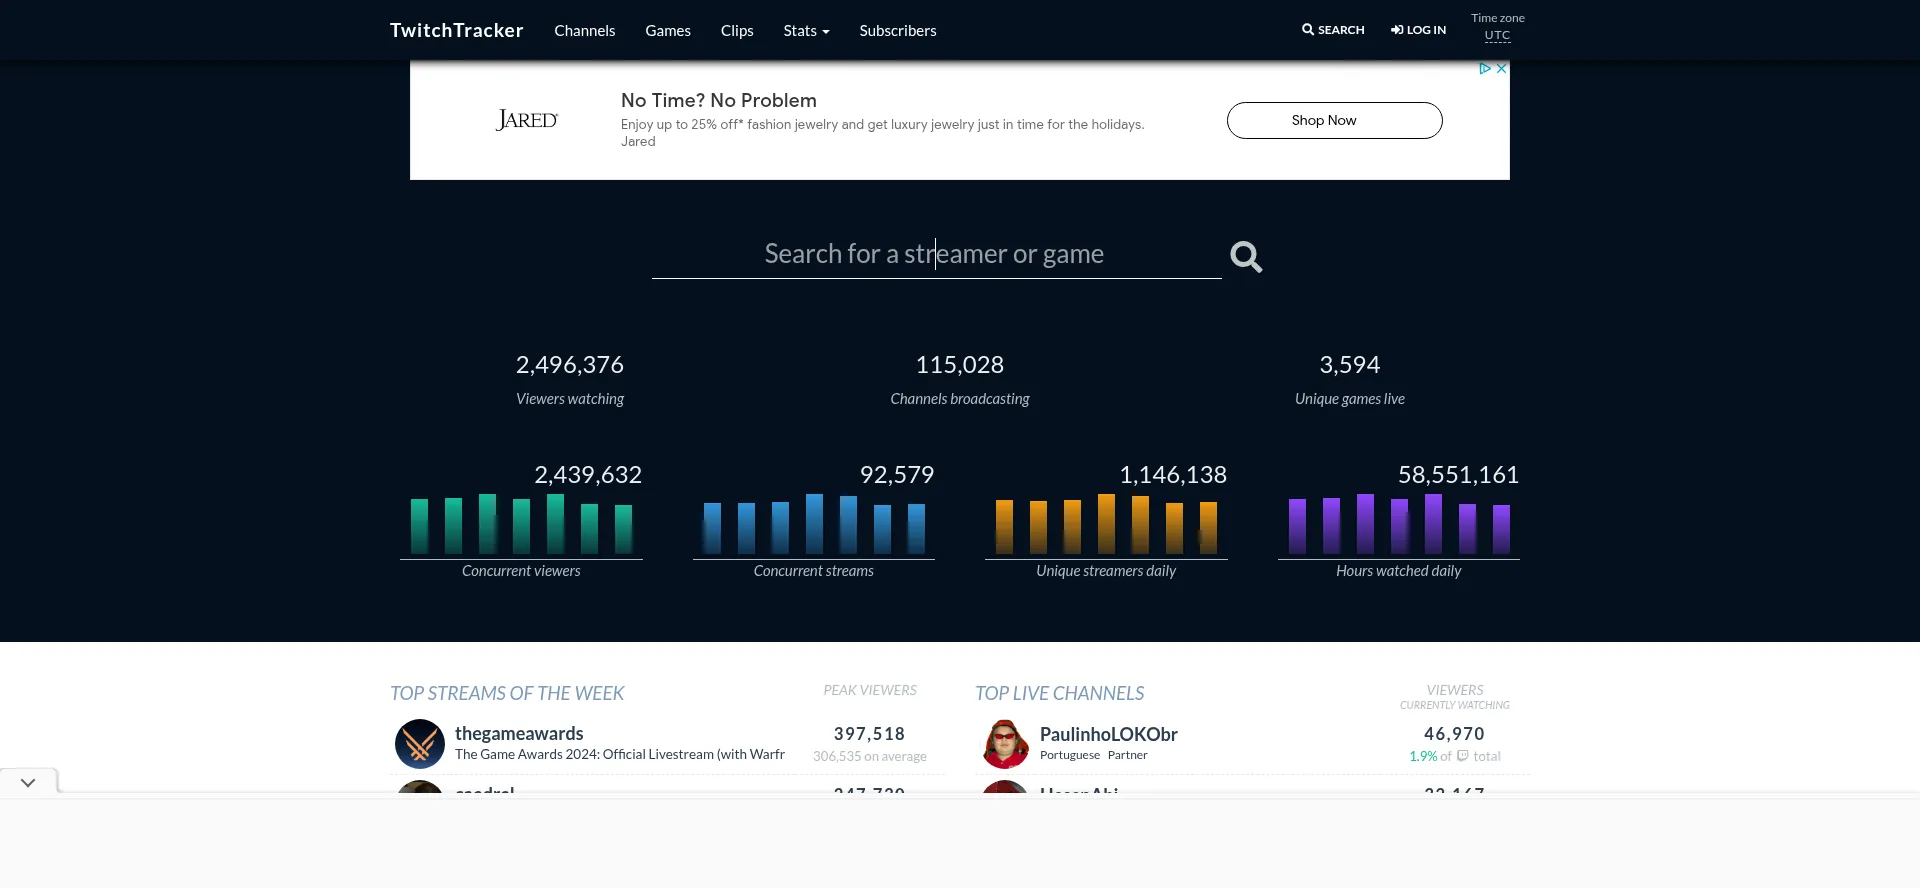Open the ad info triangle icon
Image resolution: width=1920 pixels, height=888 pixels.
[x=1485, y=68]
